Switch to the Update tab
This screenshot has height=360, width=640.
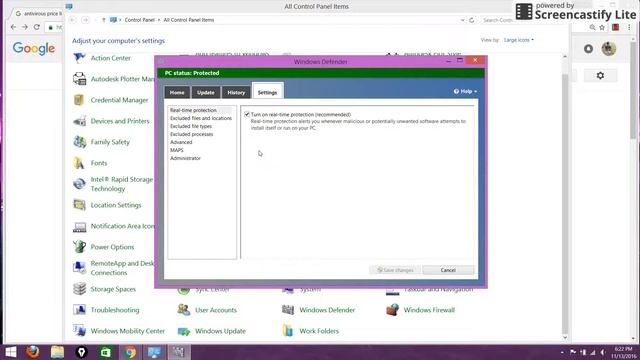pos(206,93)
